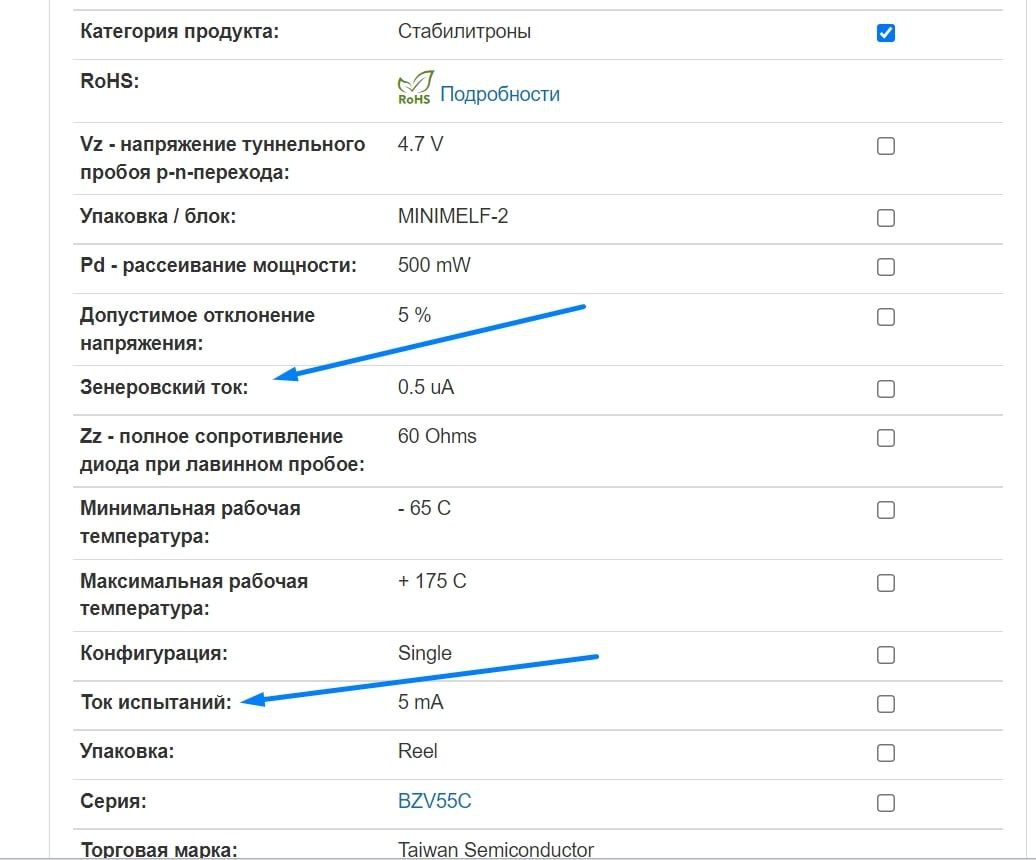Mark the minimum temperature -65 C checkbox
Screen dimensions: 1036x860
[885, 509]
